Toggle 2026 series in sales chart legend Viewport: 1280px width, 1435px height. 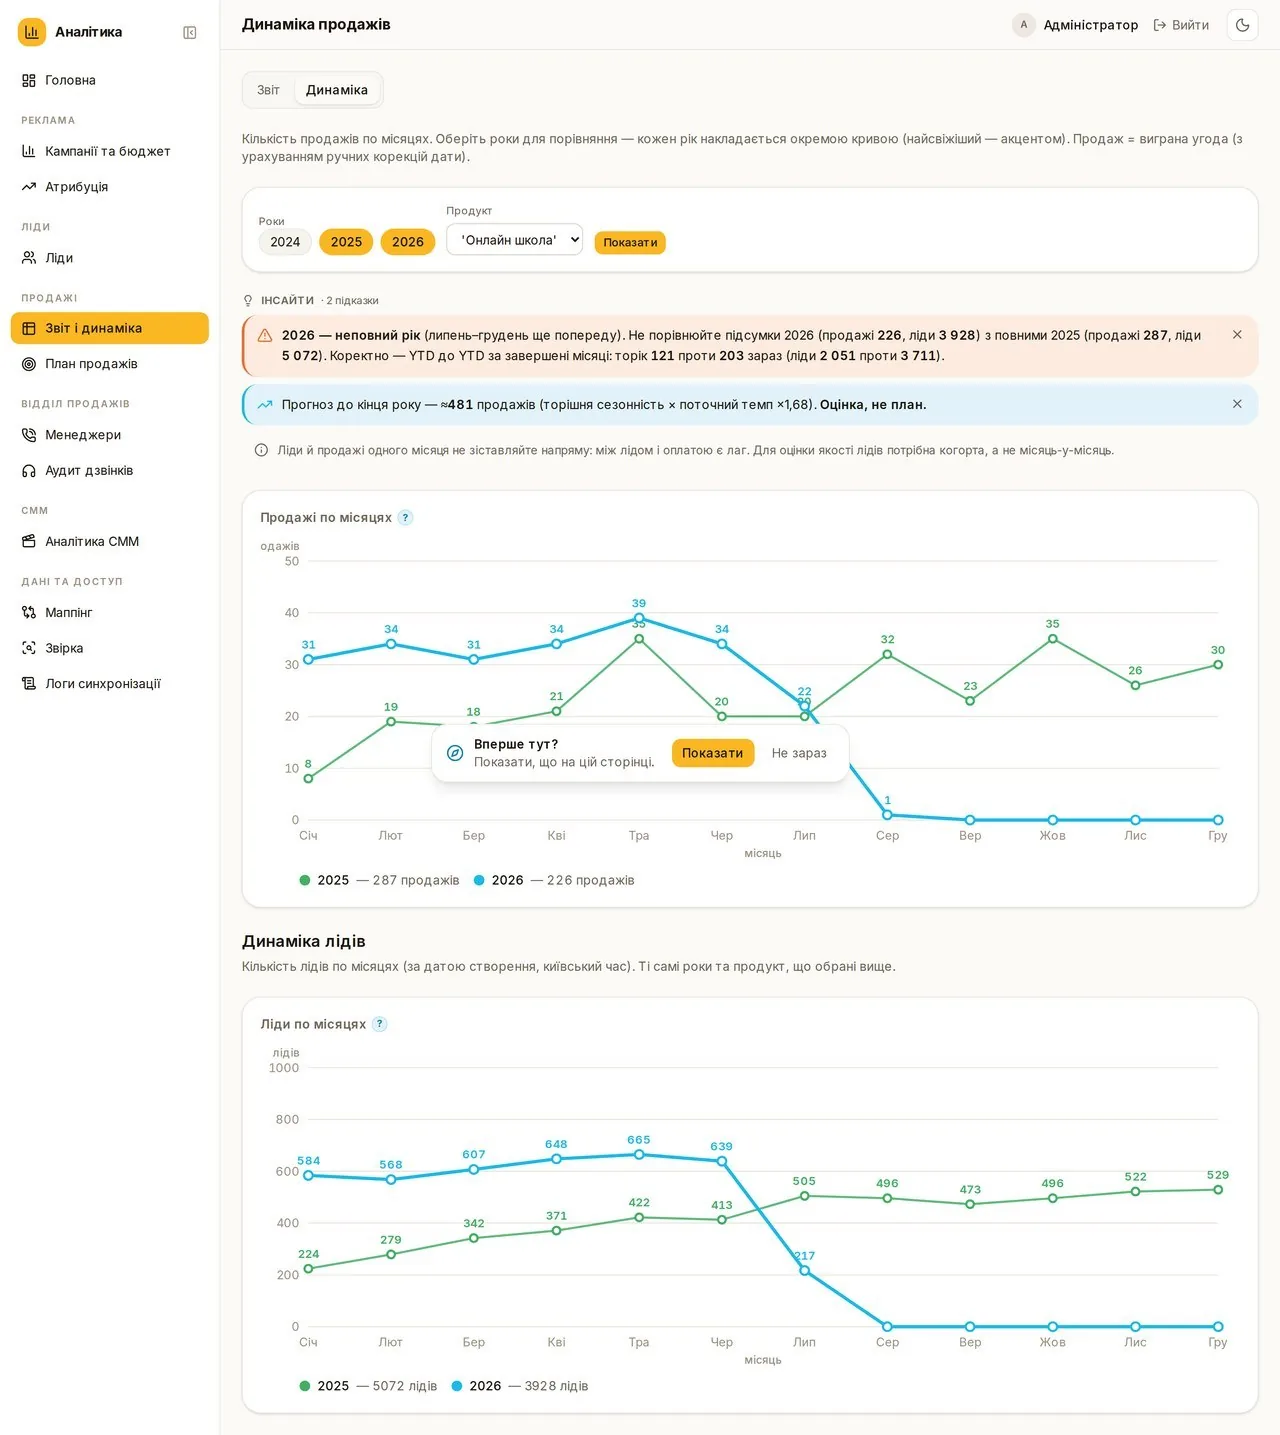(554, 880)
